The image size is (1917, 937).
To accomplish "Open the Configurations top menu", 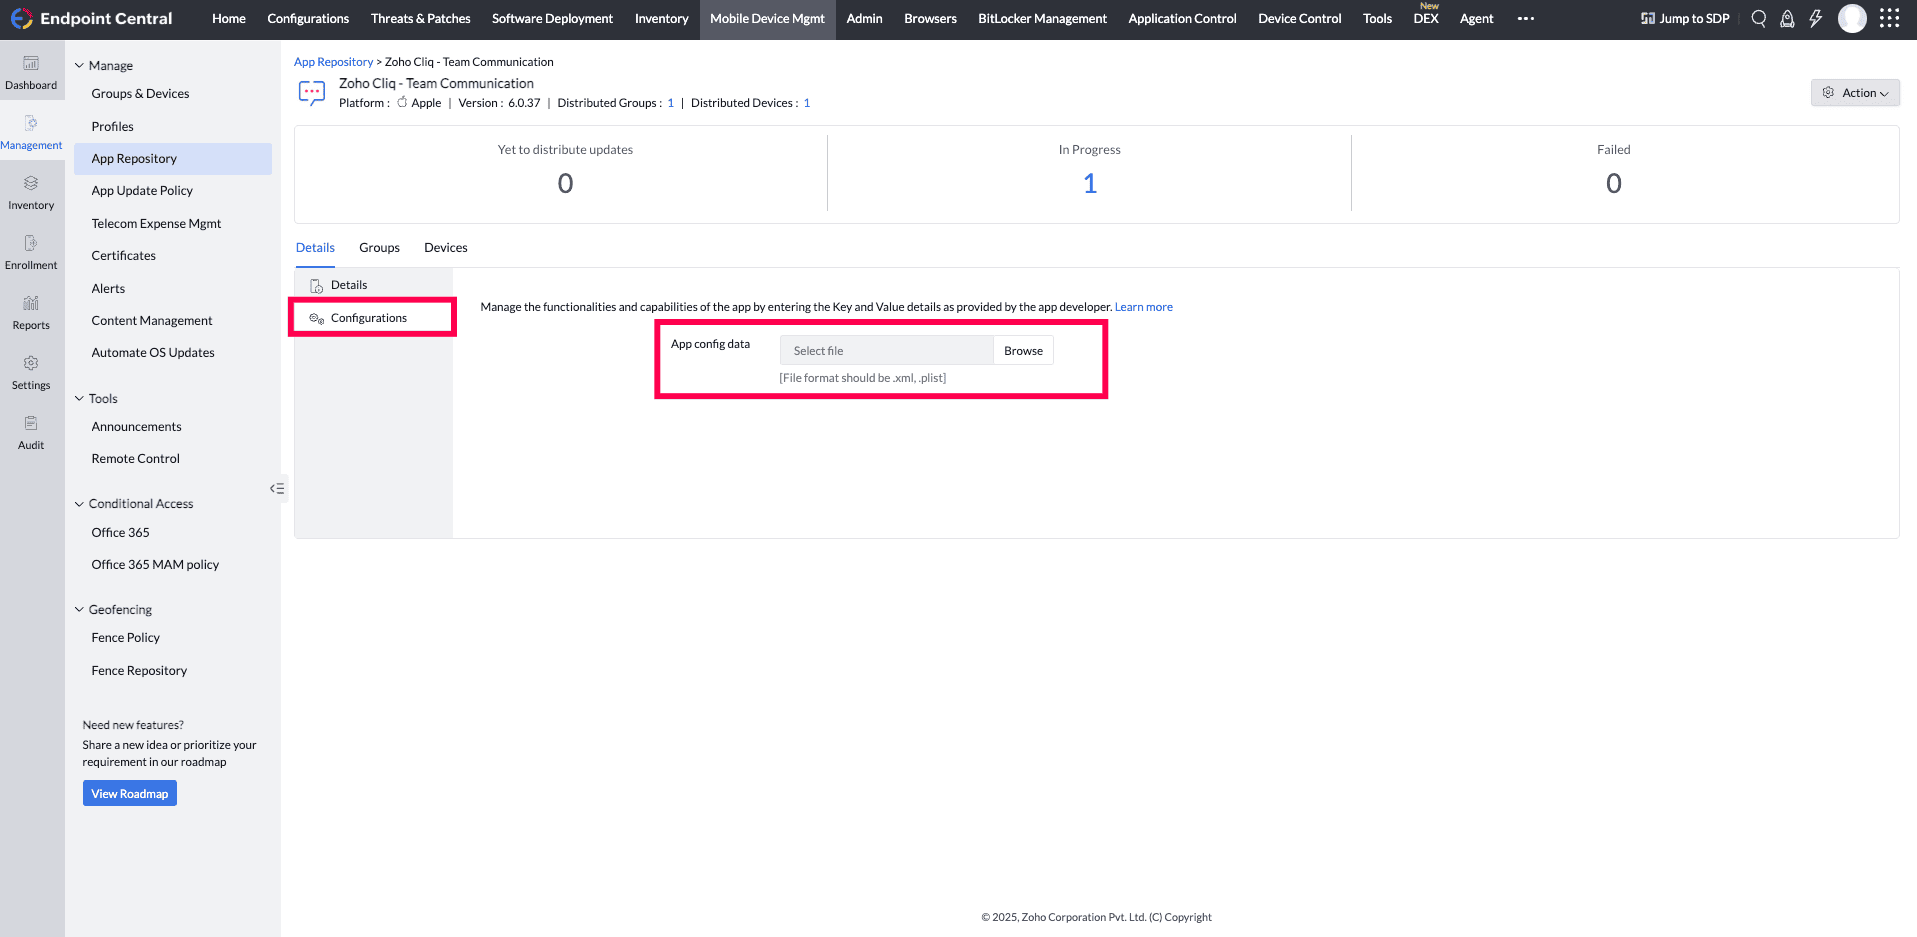I will (x=308, y=19).
